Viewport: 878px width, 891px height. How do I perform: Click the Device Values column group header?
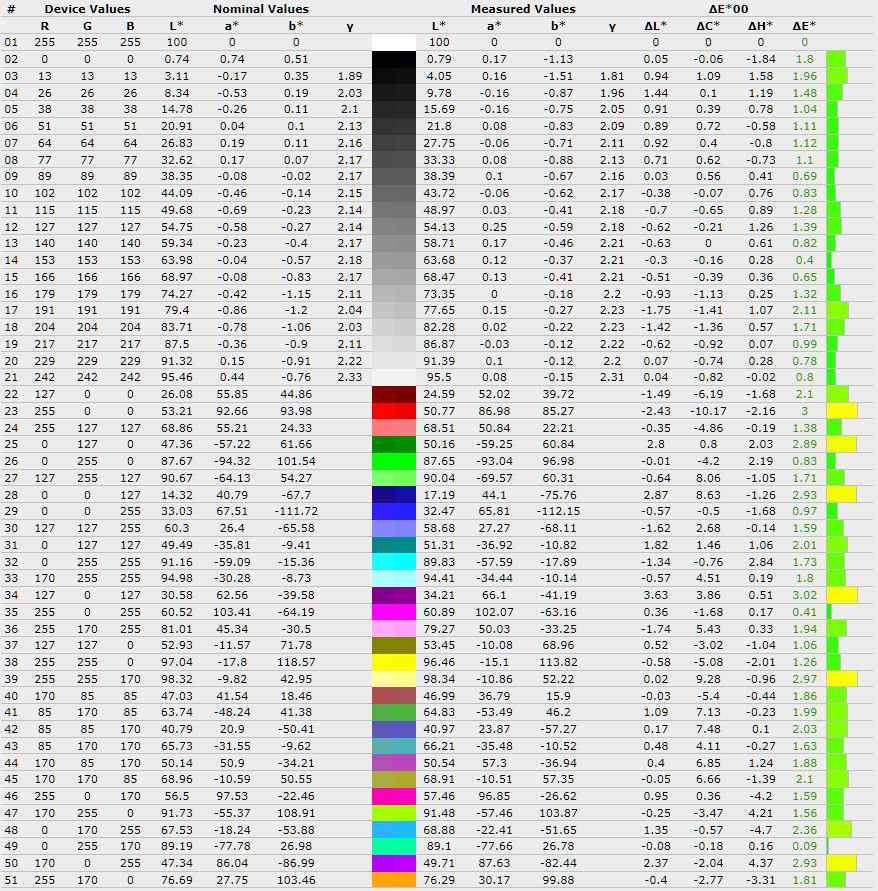(x=87, y=9)
